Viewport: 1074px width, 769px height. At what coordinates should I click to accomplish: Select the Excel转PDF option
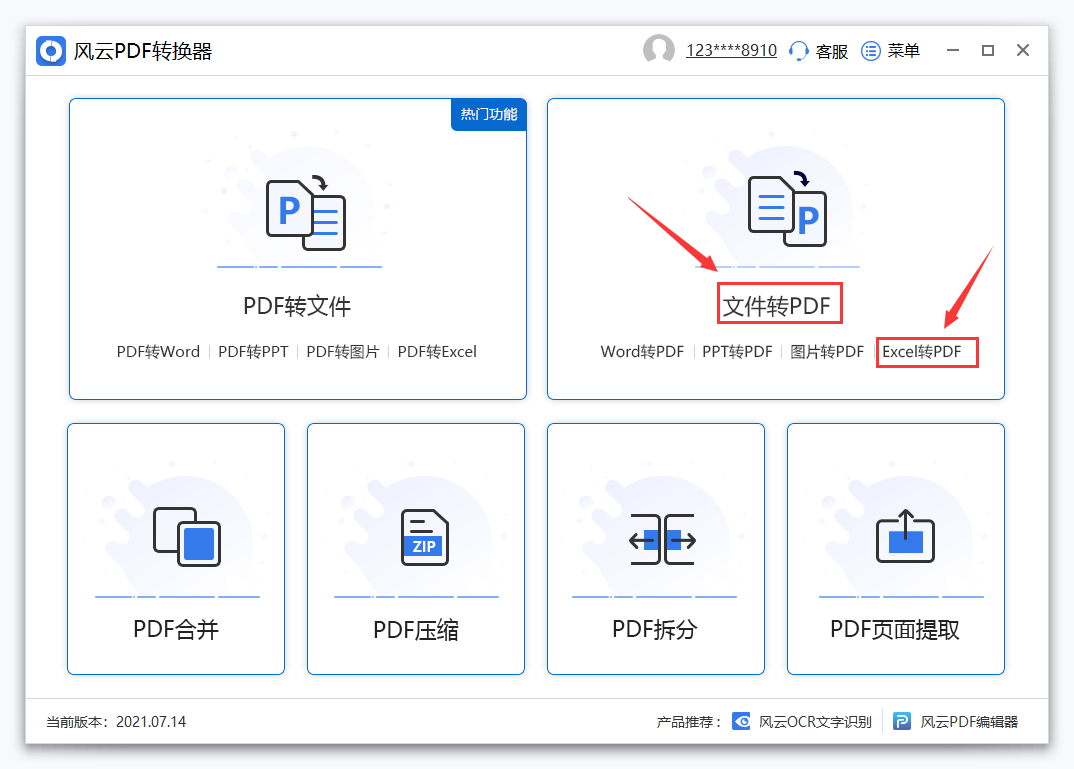(926, 351)
